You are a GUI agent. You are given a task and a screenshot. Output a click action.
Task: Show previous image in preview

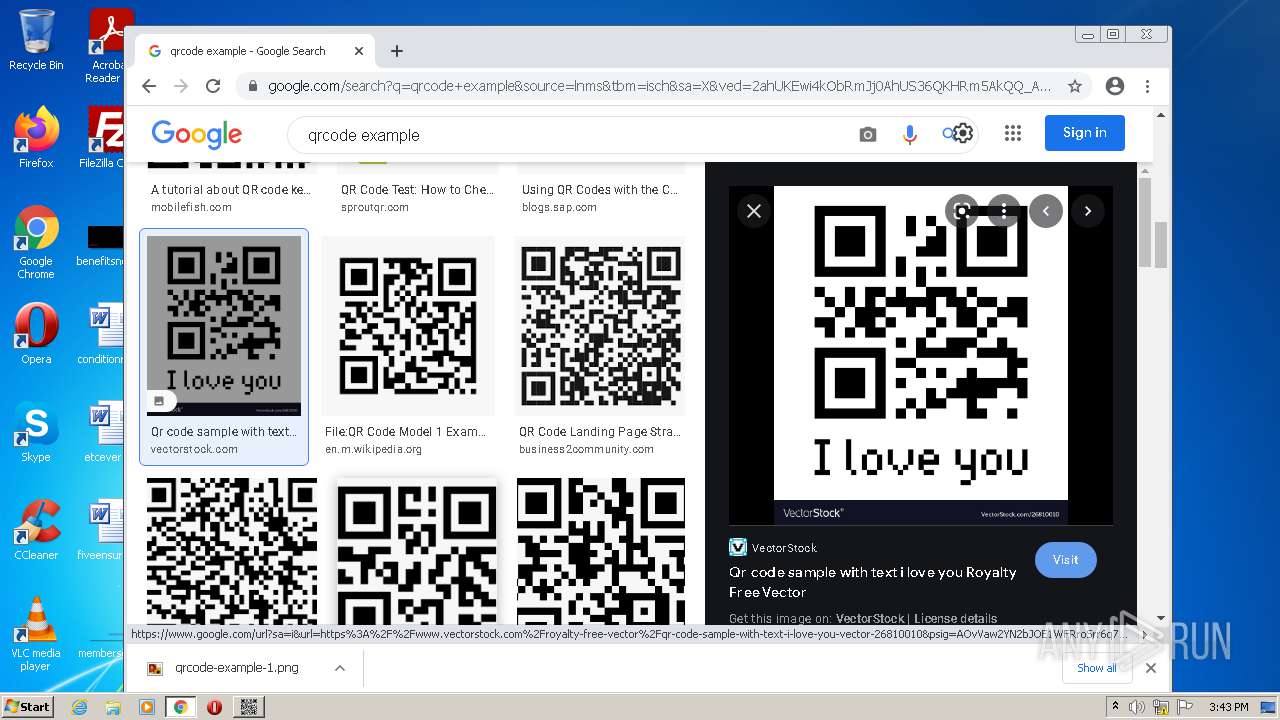coord(1046,211)
